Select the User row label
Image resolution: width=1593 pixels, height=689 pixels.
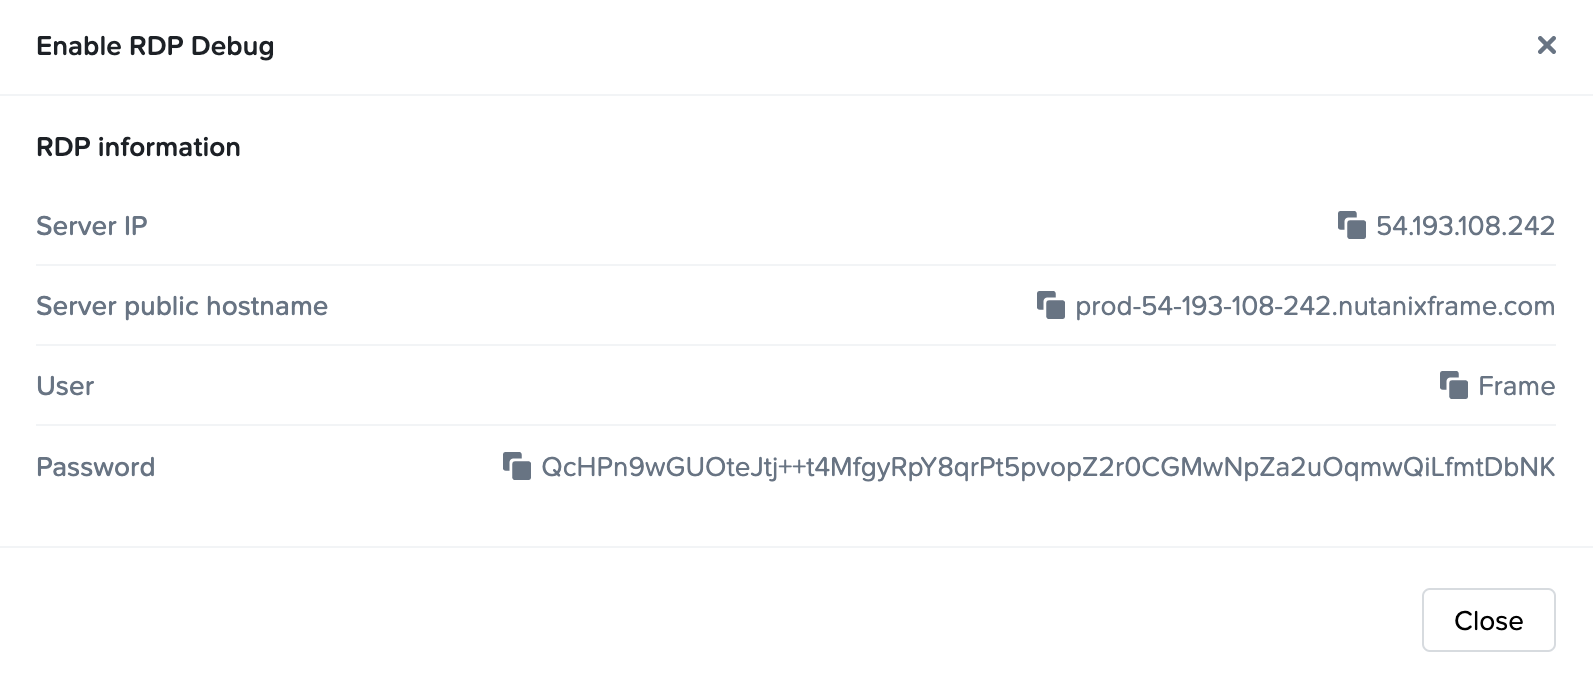click(x=65, y=386)
